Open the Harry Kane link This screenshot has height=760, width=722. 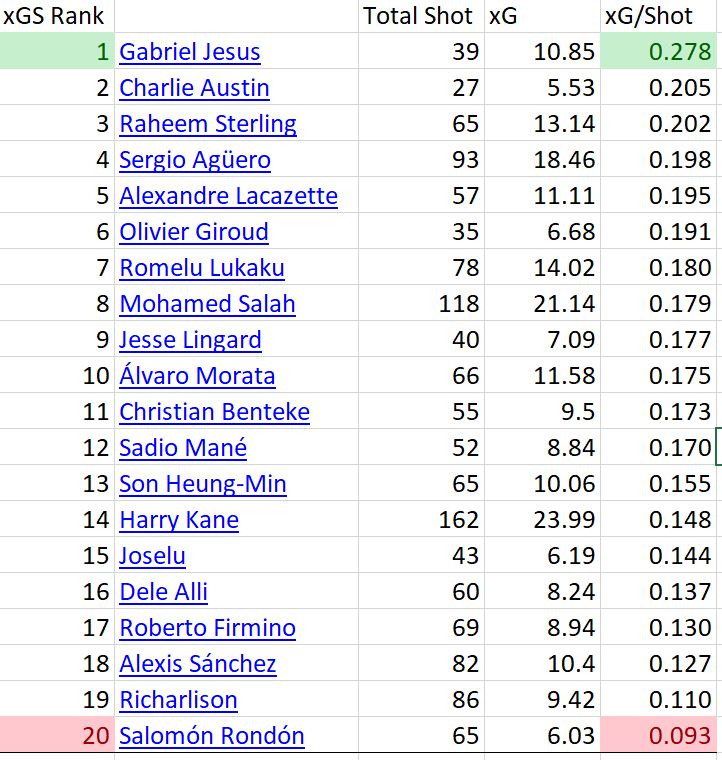[x=179, y=520]
